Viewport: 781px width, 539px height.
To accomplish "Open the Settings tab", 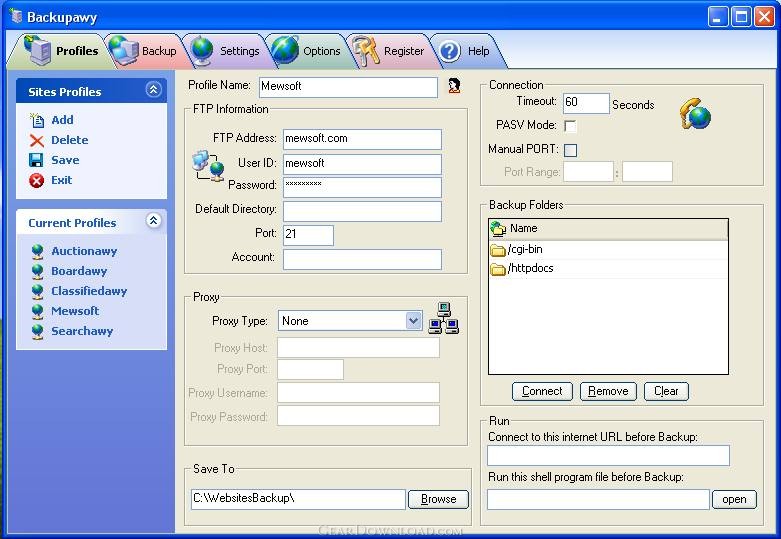I will tap(227, 51).
